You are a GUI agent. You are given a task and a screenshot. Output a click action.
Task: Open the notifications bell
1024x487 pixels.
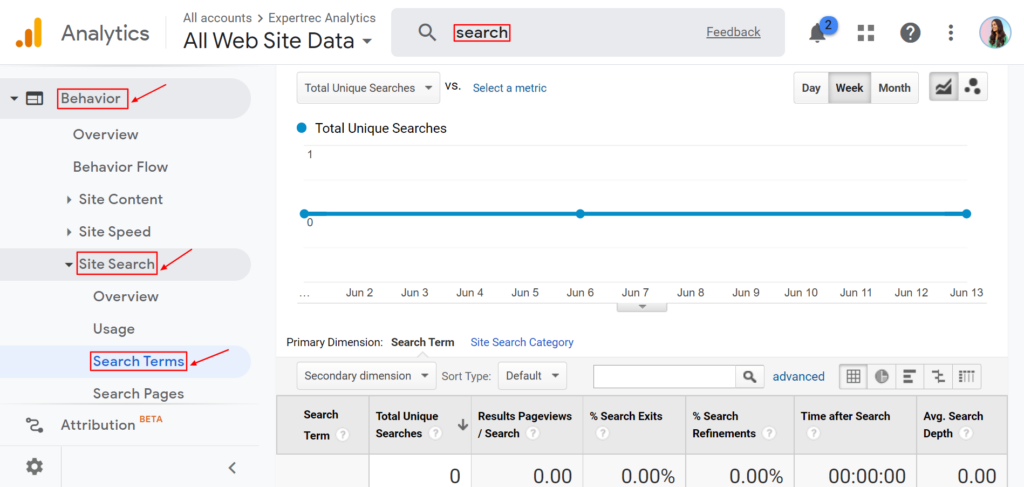(x=817, y=33)
